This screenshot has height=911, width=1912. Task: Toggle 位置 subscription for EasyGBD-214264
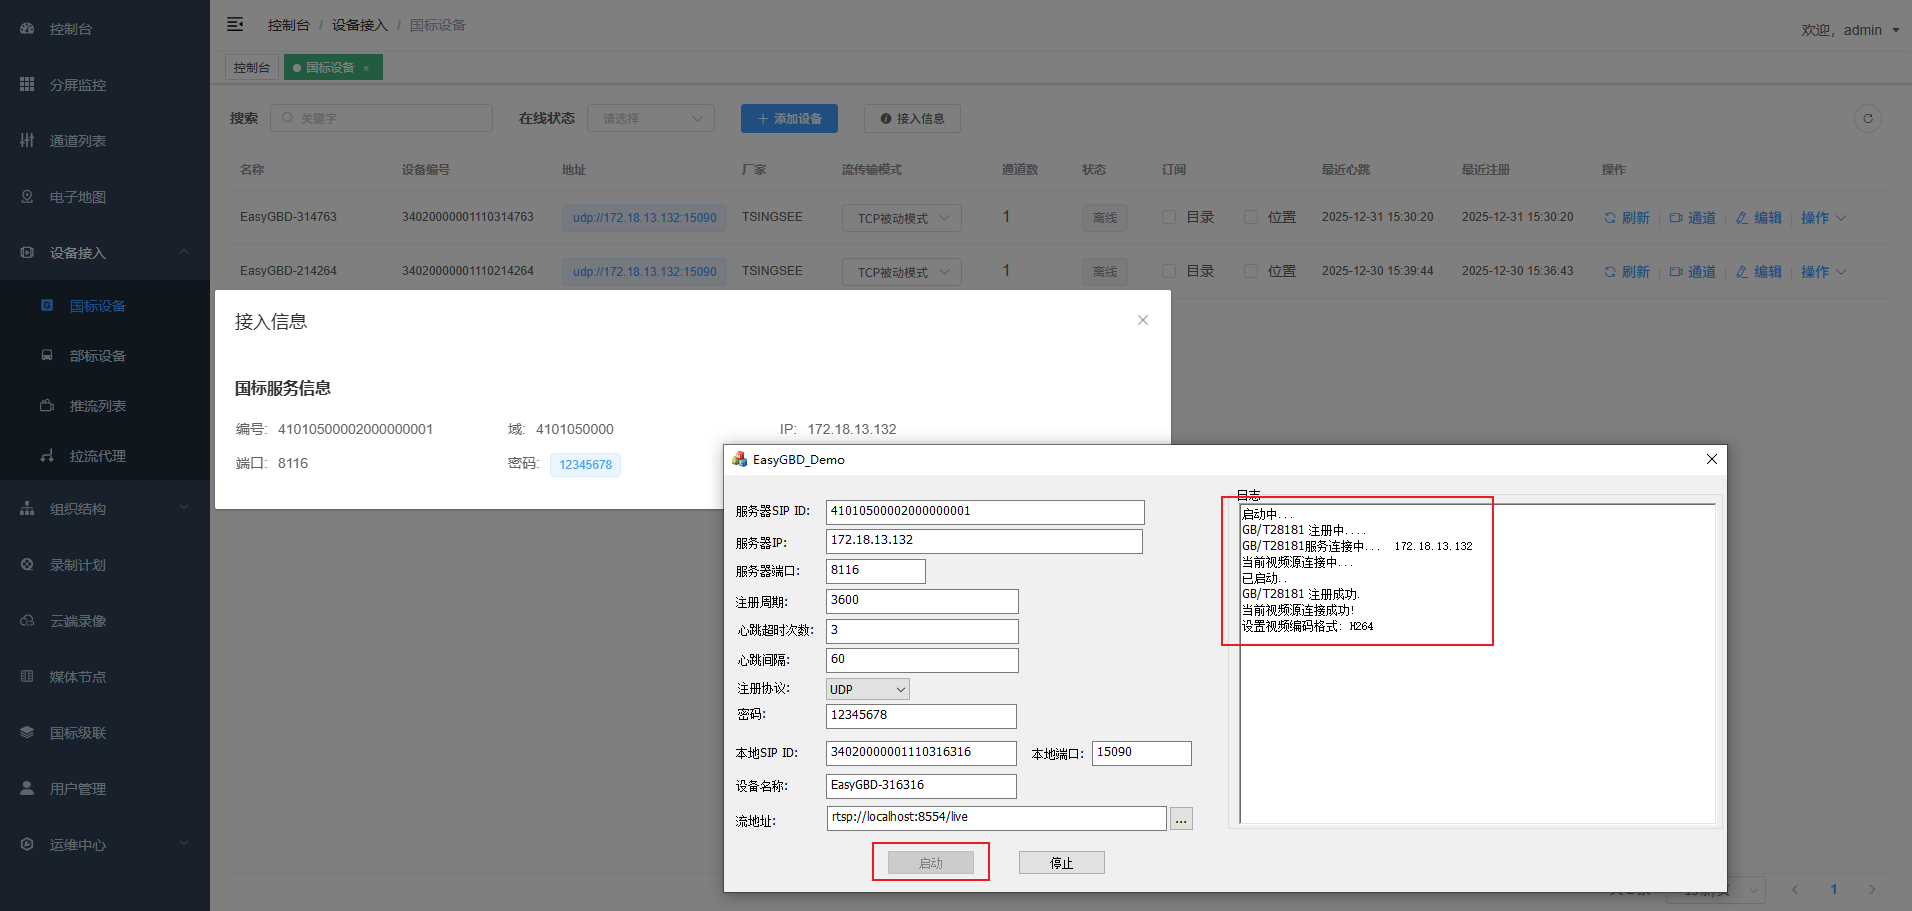point(1250,271)
